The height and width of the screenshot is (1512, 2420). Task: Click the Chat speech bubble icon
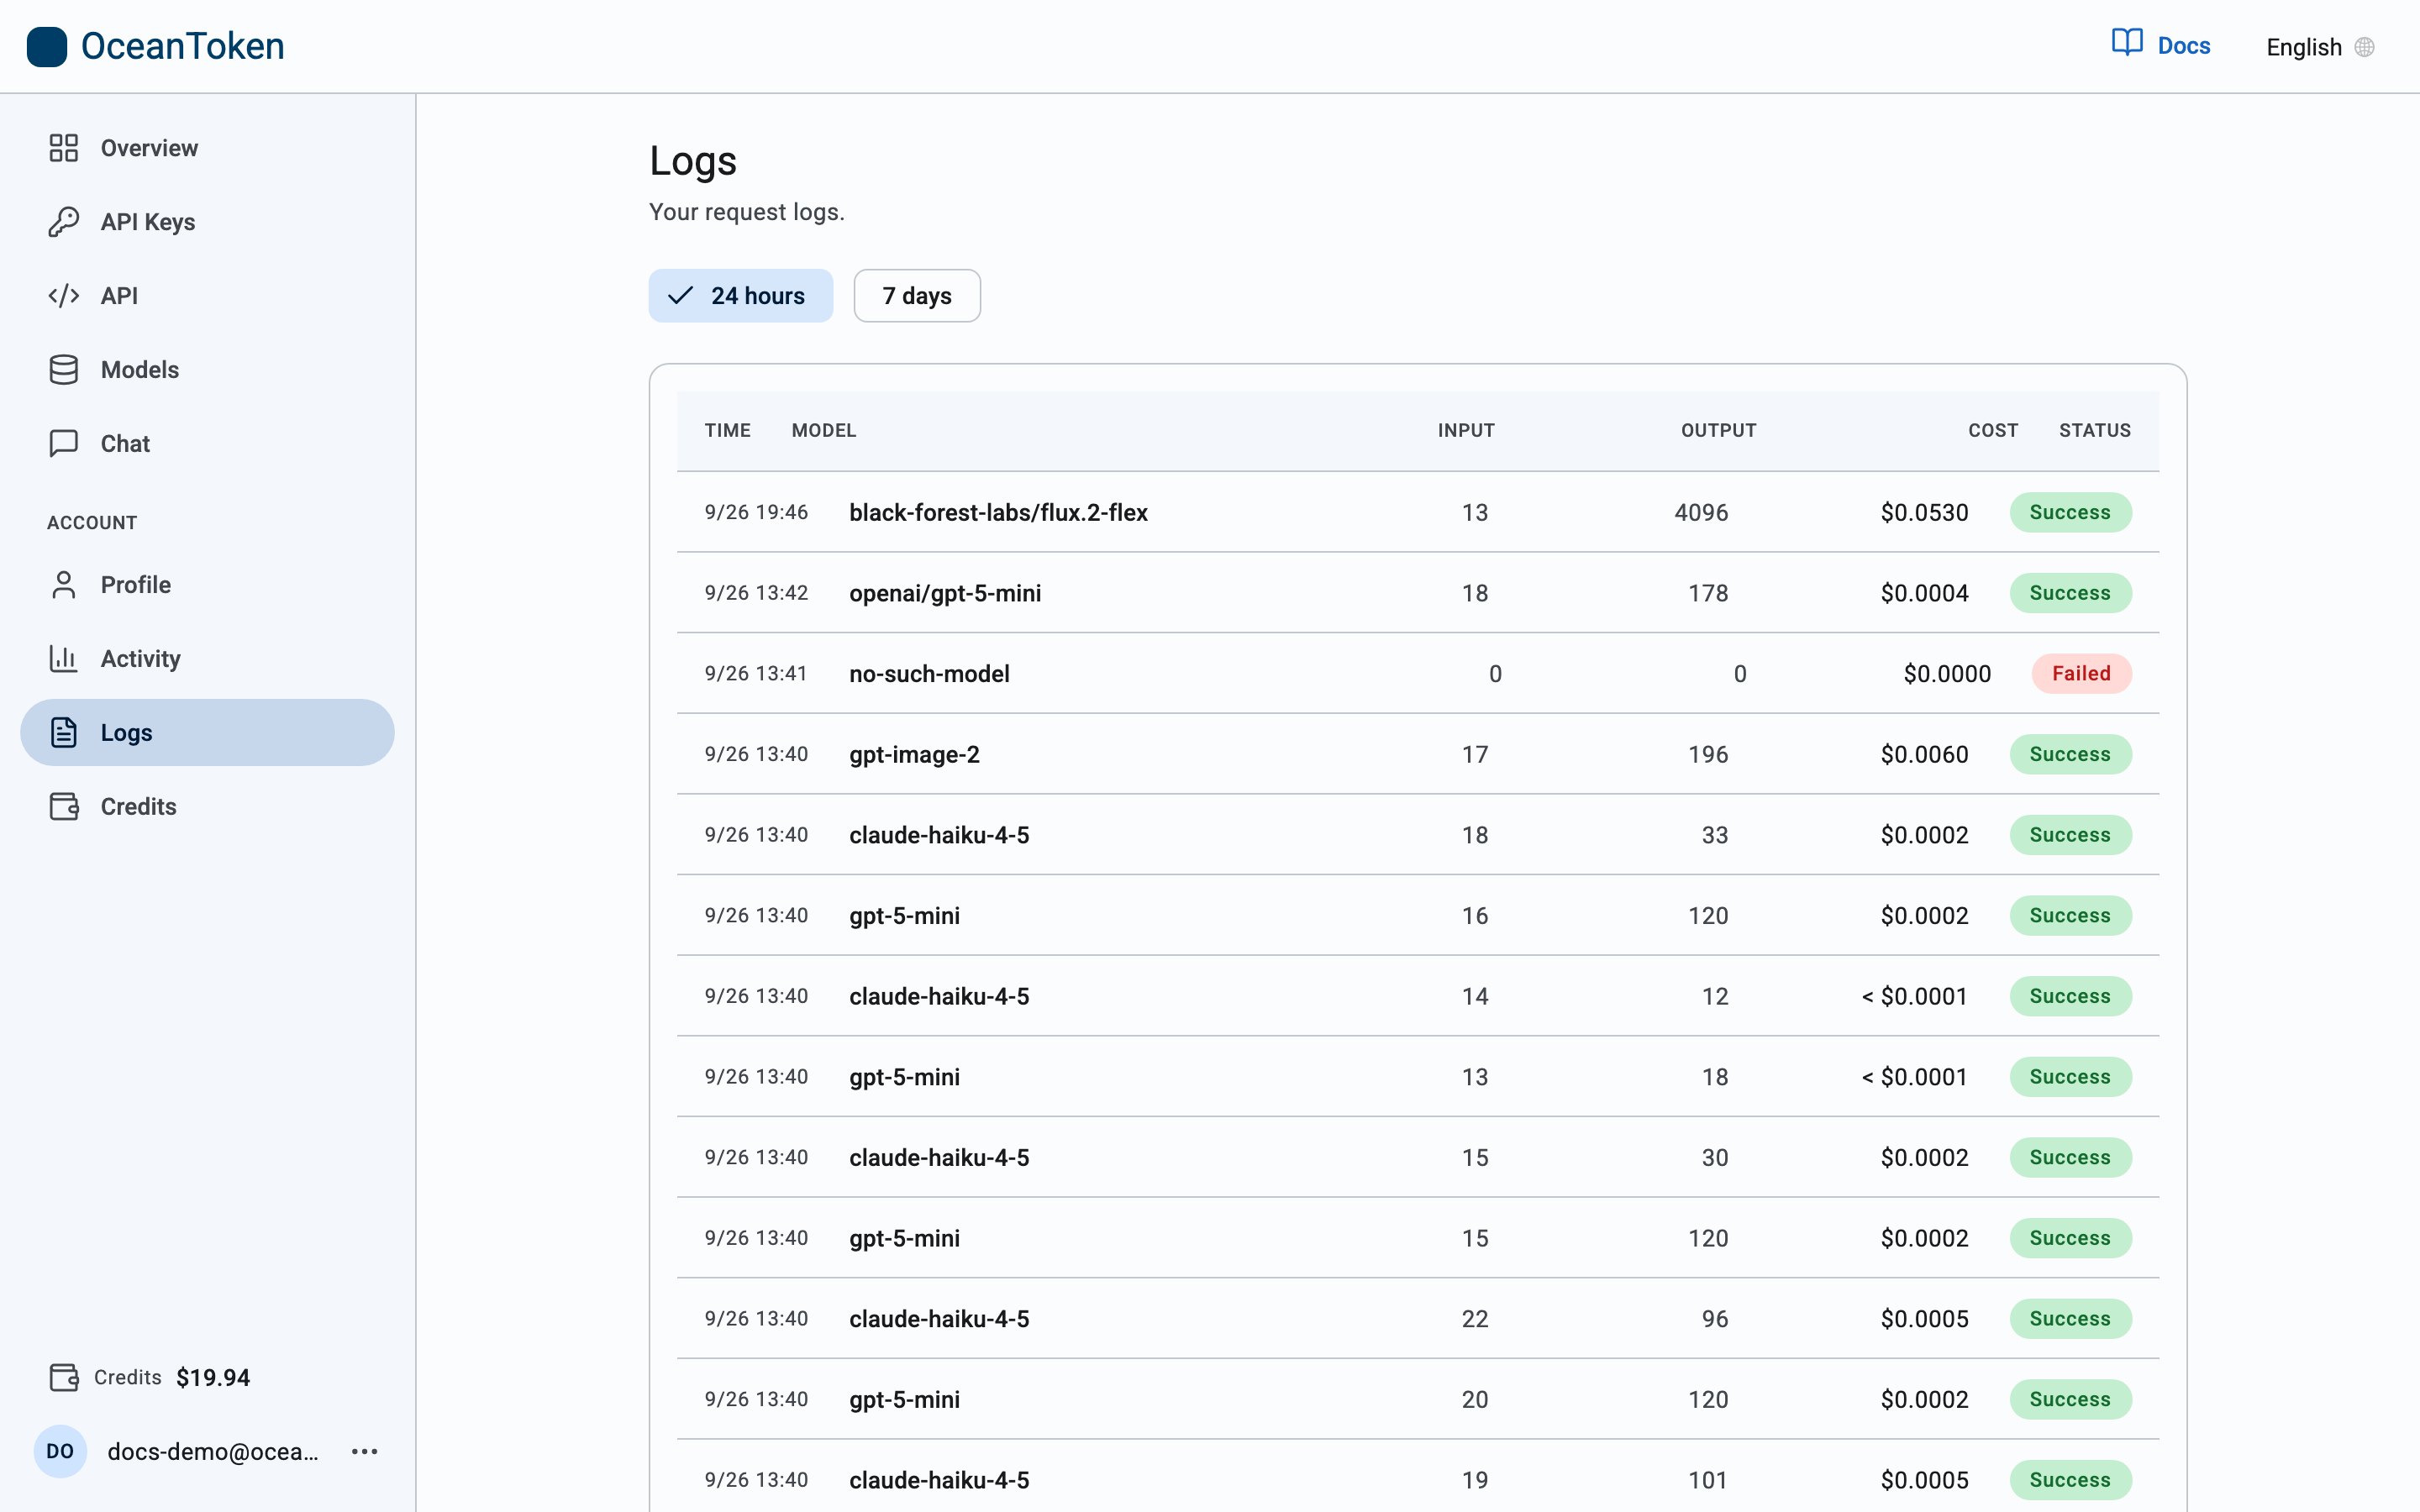64,443
